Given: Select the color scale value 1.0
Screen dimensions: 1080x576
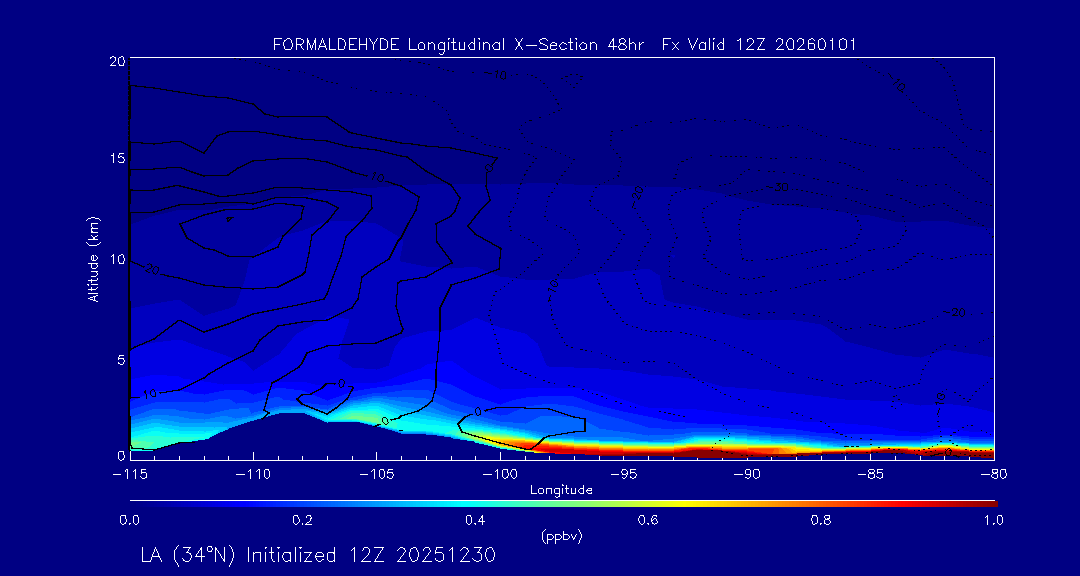Looking at the screenshot, I should coord(993,520).
